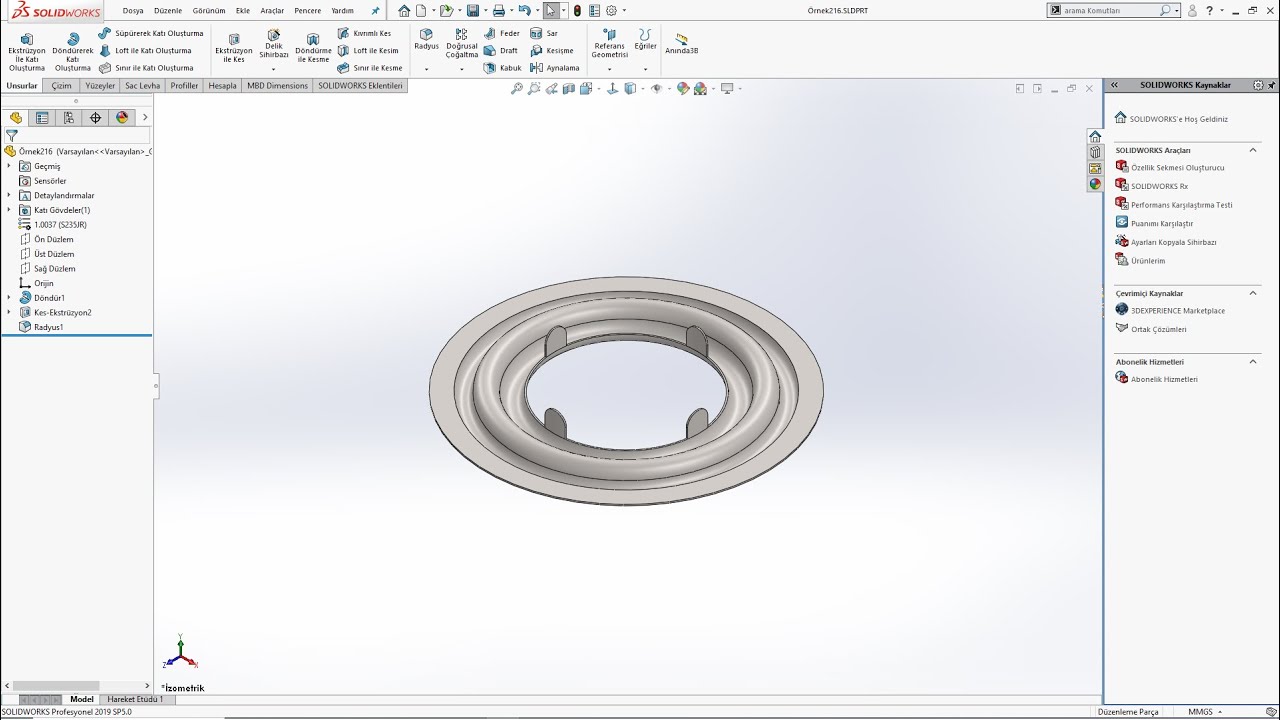
Task: Open Doğrusal Çoğaltma pattern tool
Action: pos(462,44)
